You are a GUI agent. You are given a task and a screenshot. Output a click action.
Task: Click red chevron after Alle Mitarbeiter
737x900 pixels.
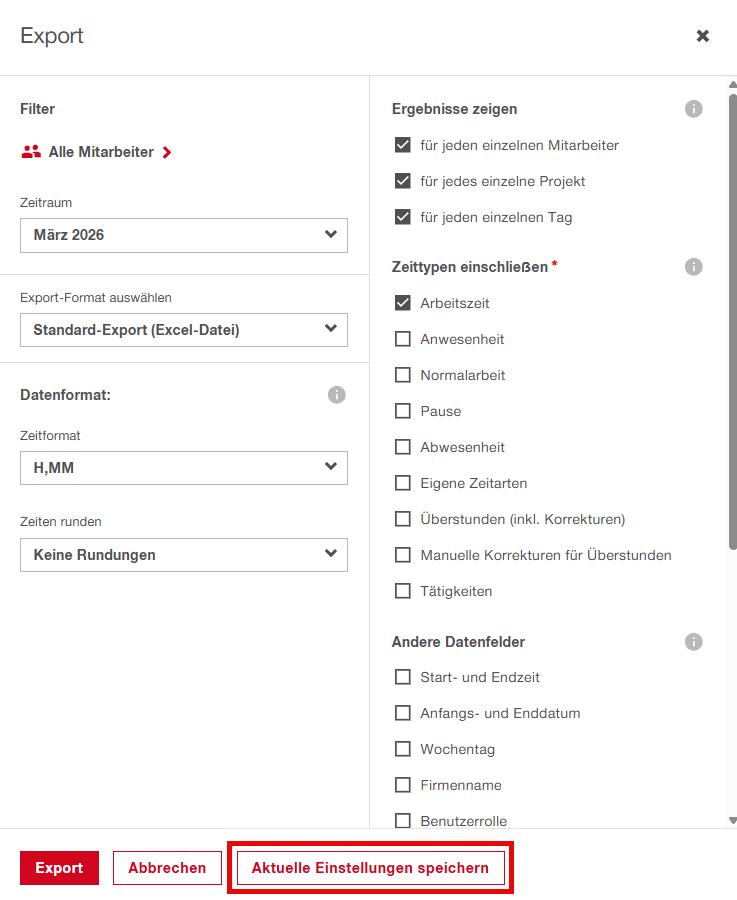[167, 152]
